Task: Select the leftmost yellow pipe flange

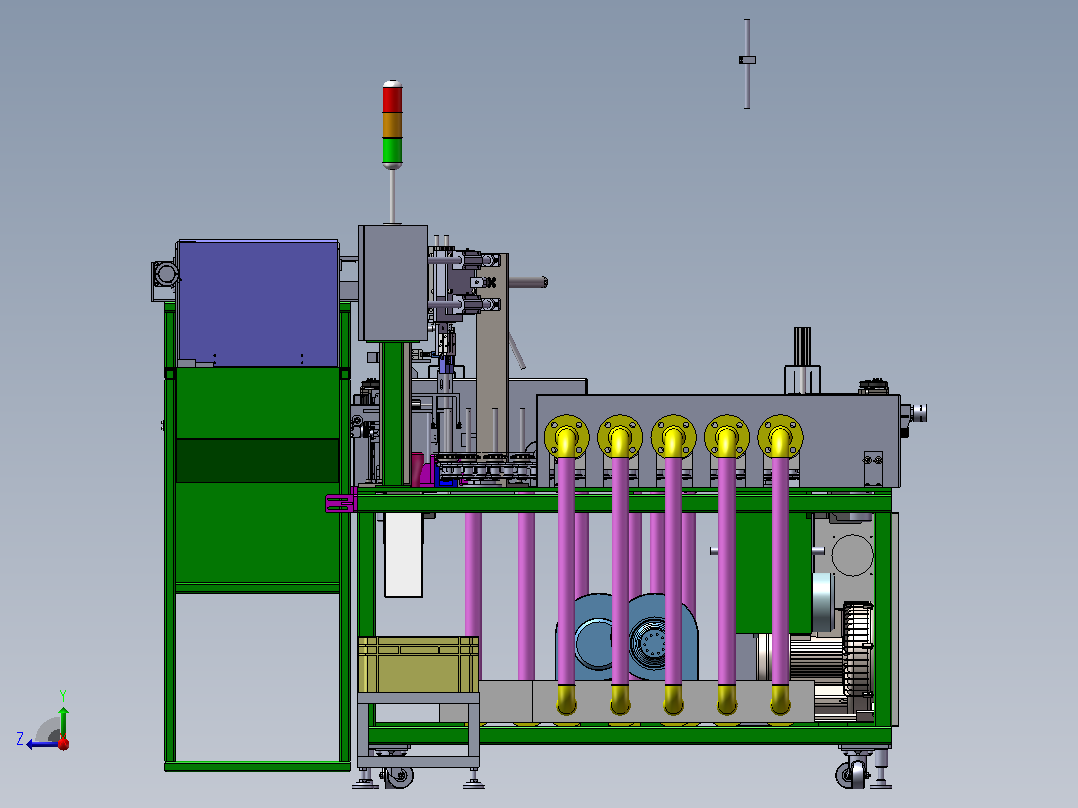Action: pyautogui.click(x=566, y=436)
